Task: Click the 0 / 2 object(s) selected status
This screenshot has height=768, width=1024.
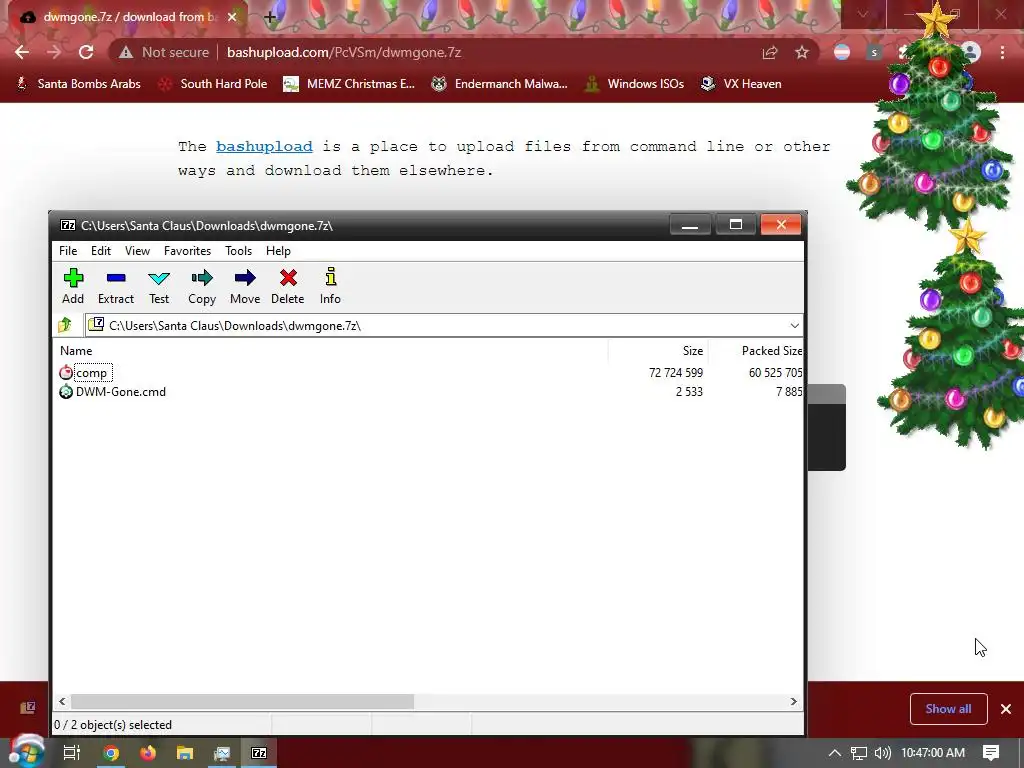Action: (x=113, y=725)
